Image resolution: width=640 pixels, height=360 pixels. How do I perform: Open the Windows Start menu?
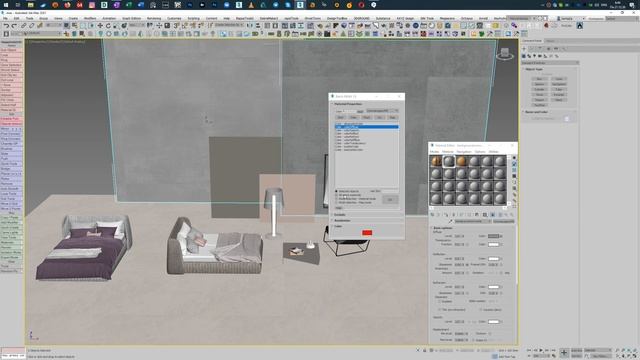pyautogui.click(x=6, y=5)
